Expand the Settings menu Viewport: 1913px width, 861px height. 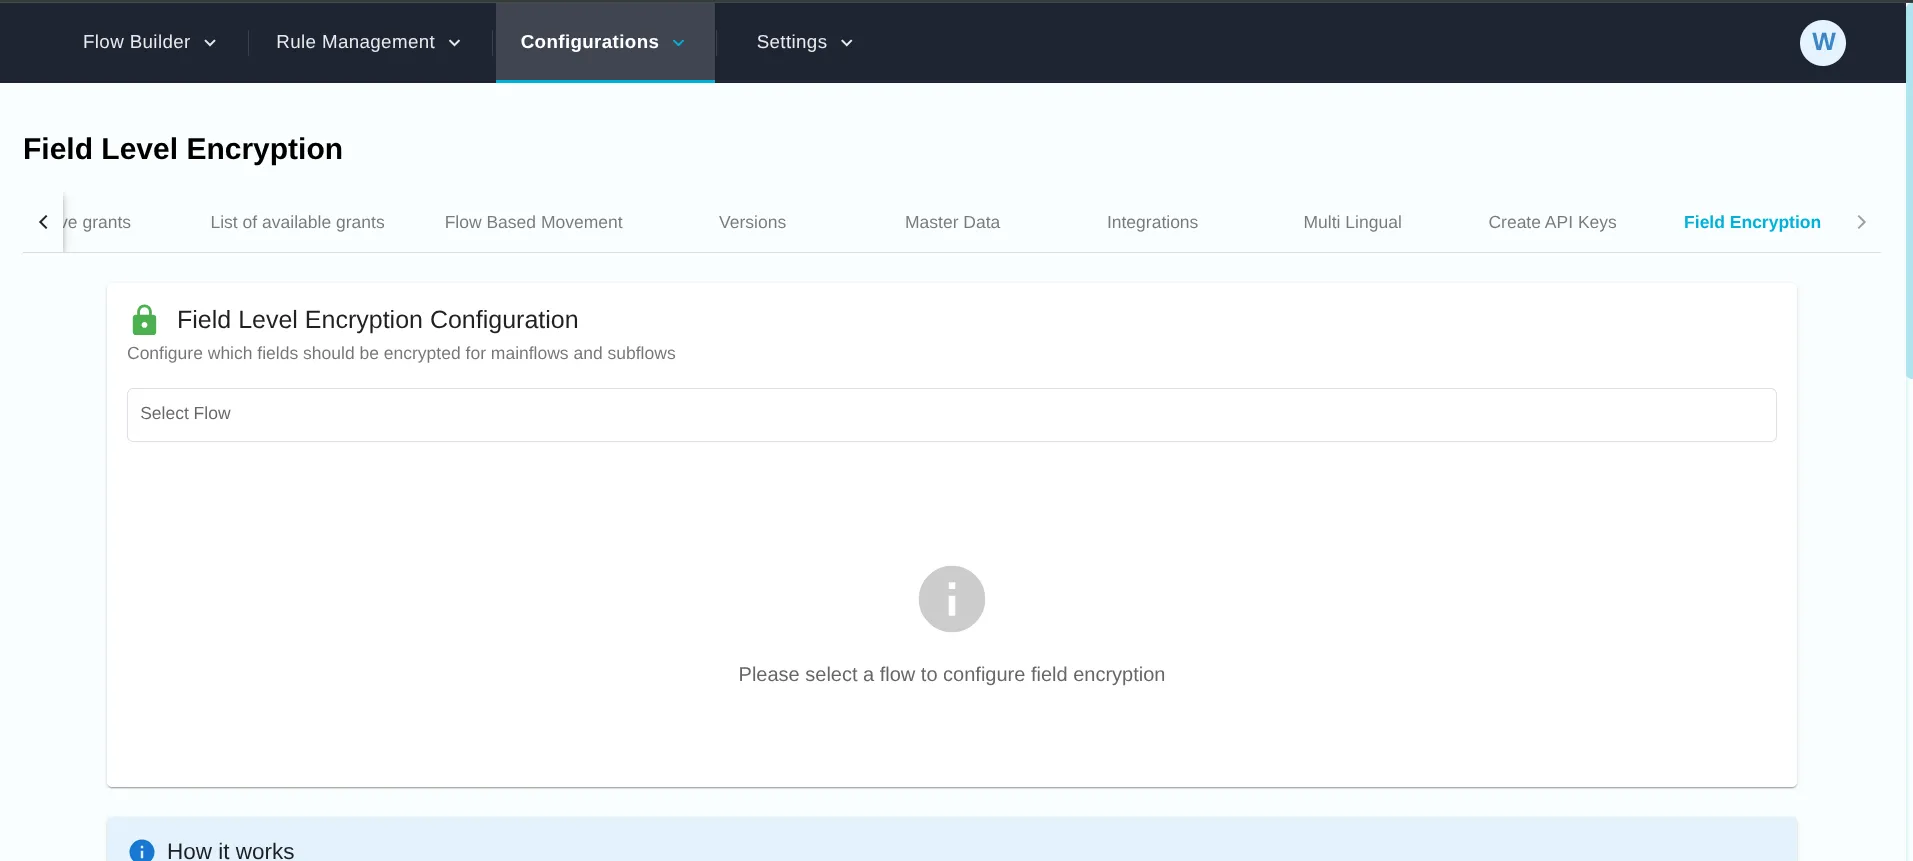pyautogui.click(x=805, y=42)
